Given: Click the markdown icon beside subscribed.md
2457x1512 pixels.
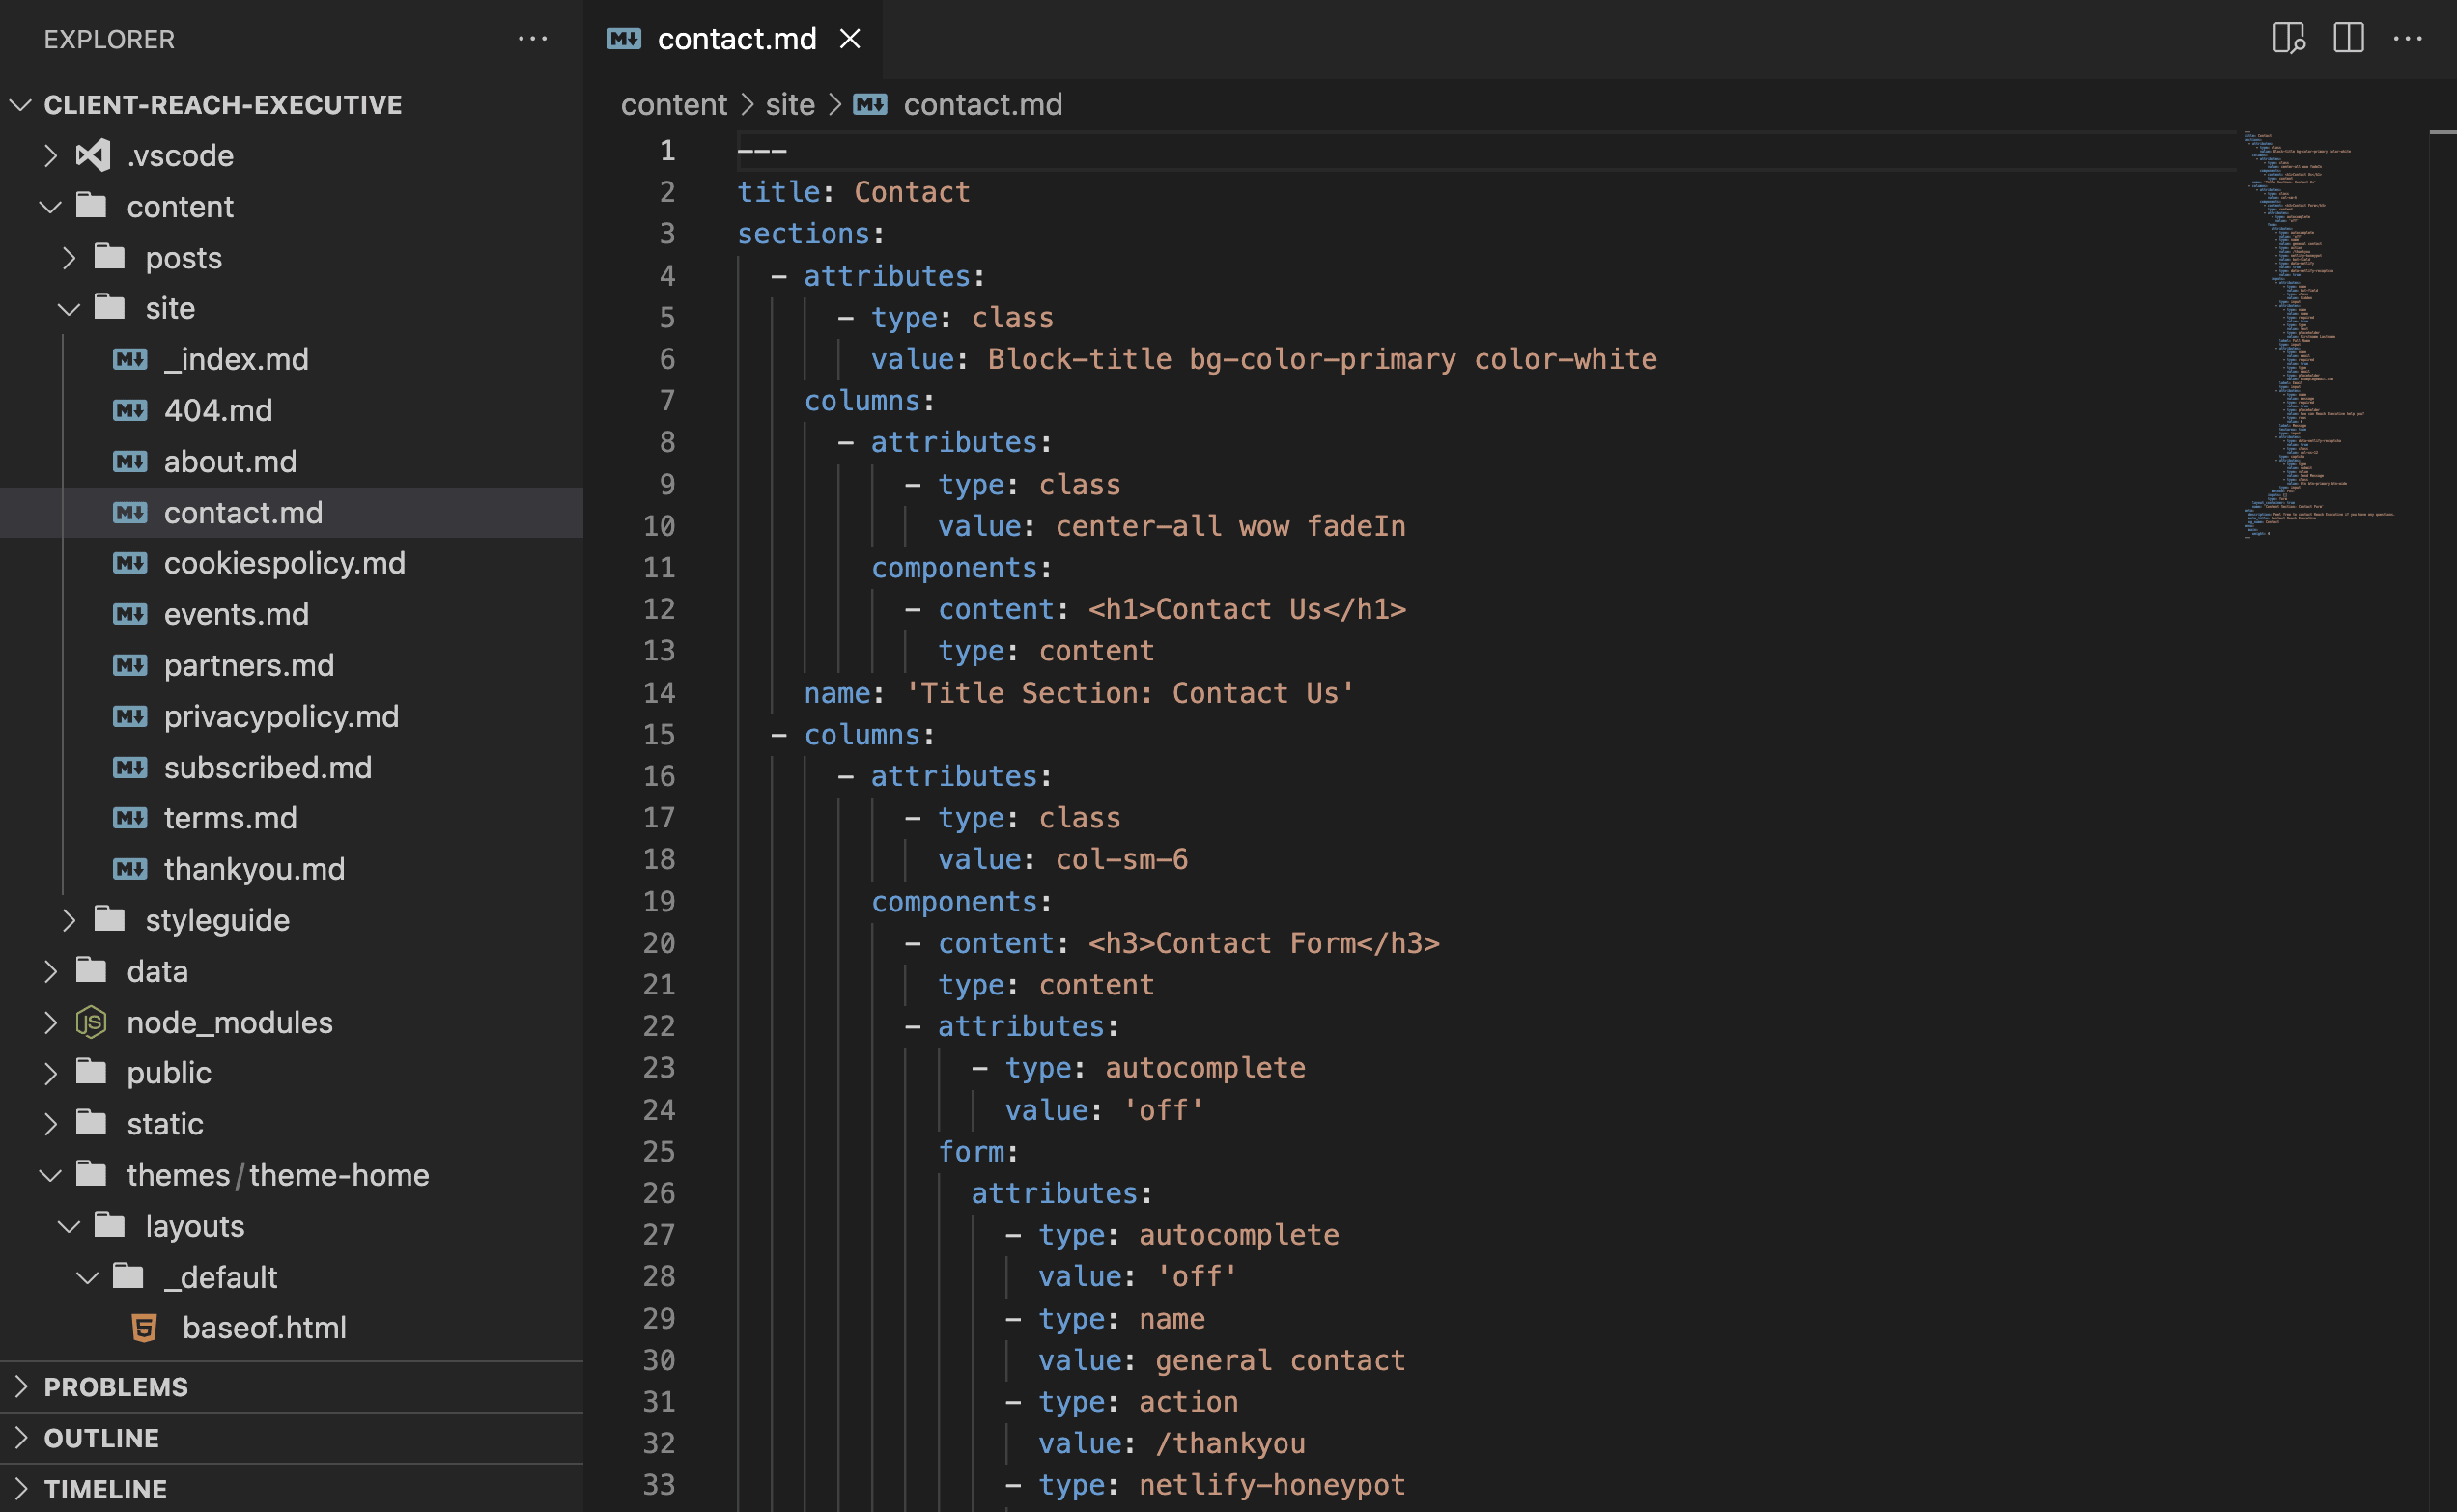Looking at the screenshot, I should coord(130,767).
